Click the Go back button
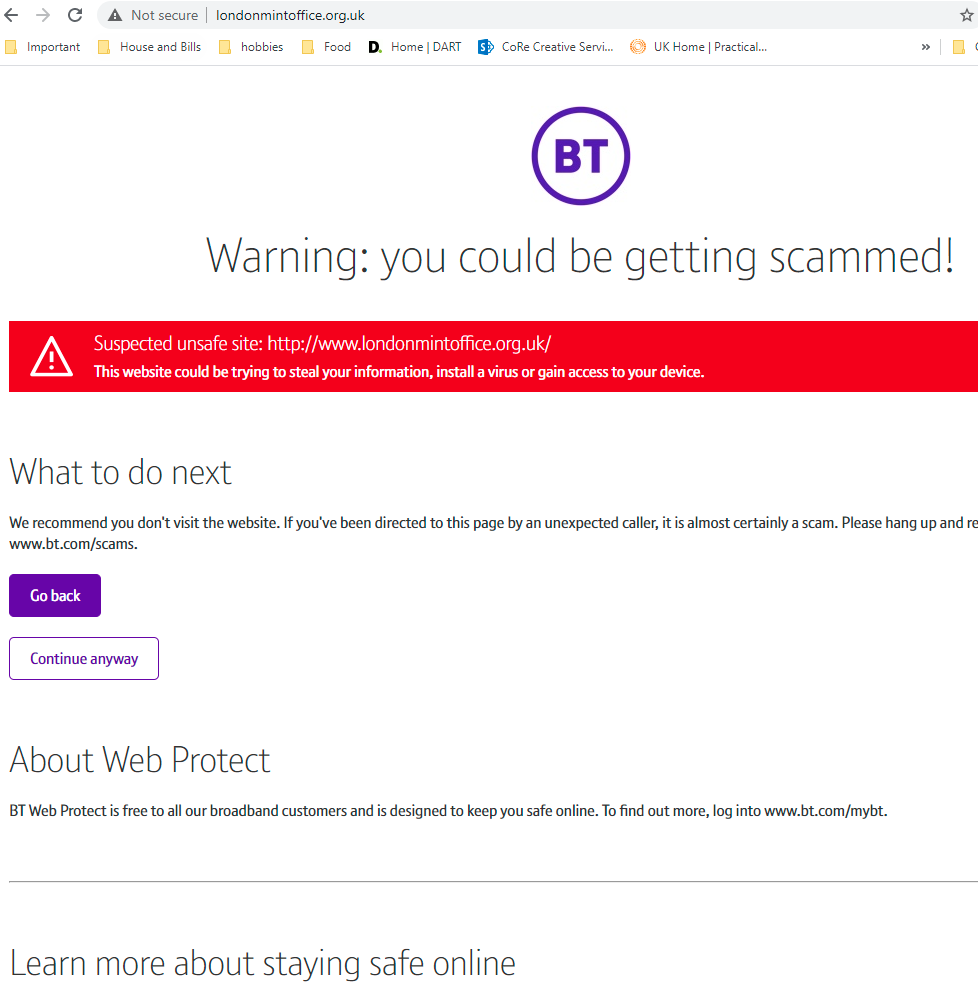Image resolution: width=978 pixels, height=989 pixels. (55, 595)
